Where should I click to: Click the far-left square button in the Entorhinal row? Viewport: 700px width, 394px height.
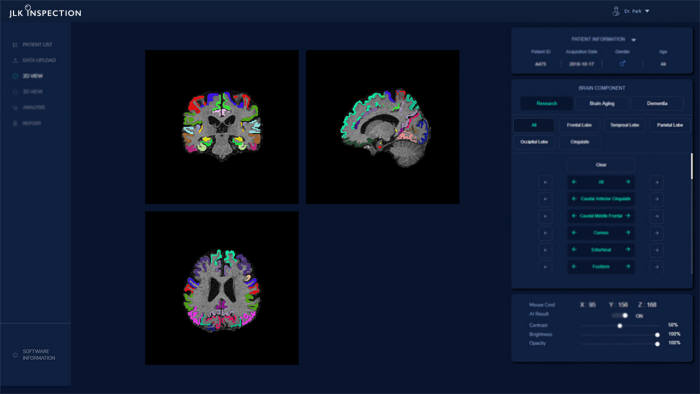545,250
